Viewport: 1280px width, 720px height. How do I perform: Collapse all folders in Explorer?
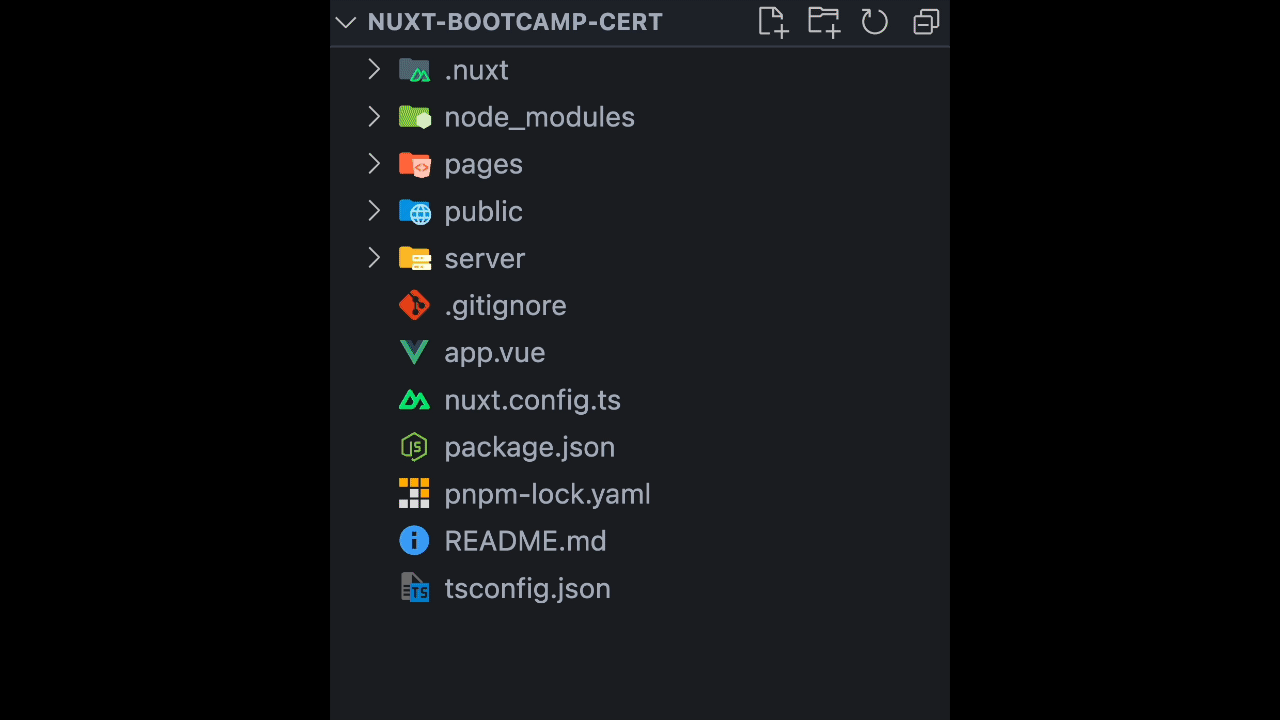[926, 22]
